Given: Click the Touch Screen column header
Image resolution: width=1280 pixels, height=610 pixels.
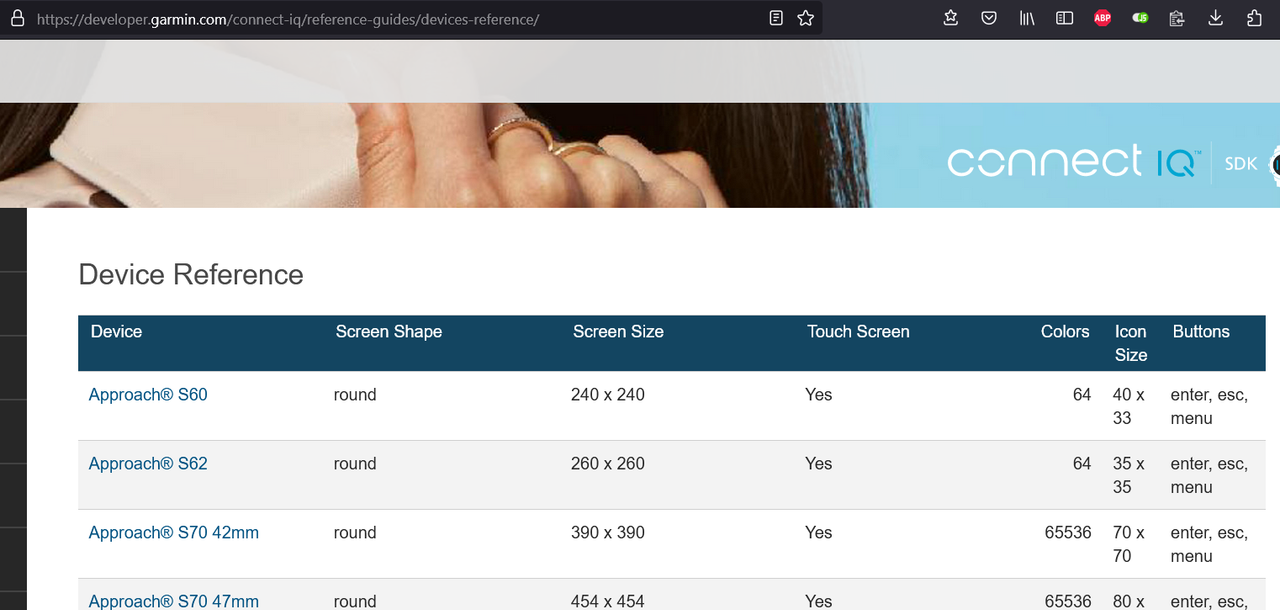Looking at the screenshot, I should coord(858,332).
